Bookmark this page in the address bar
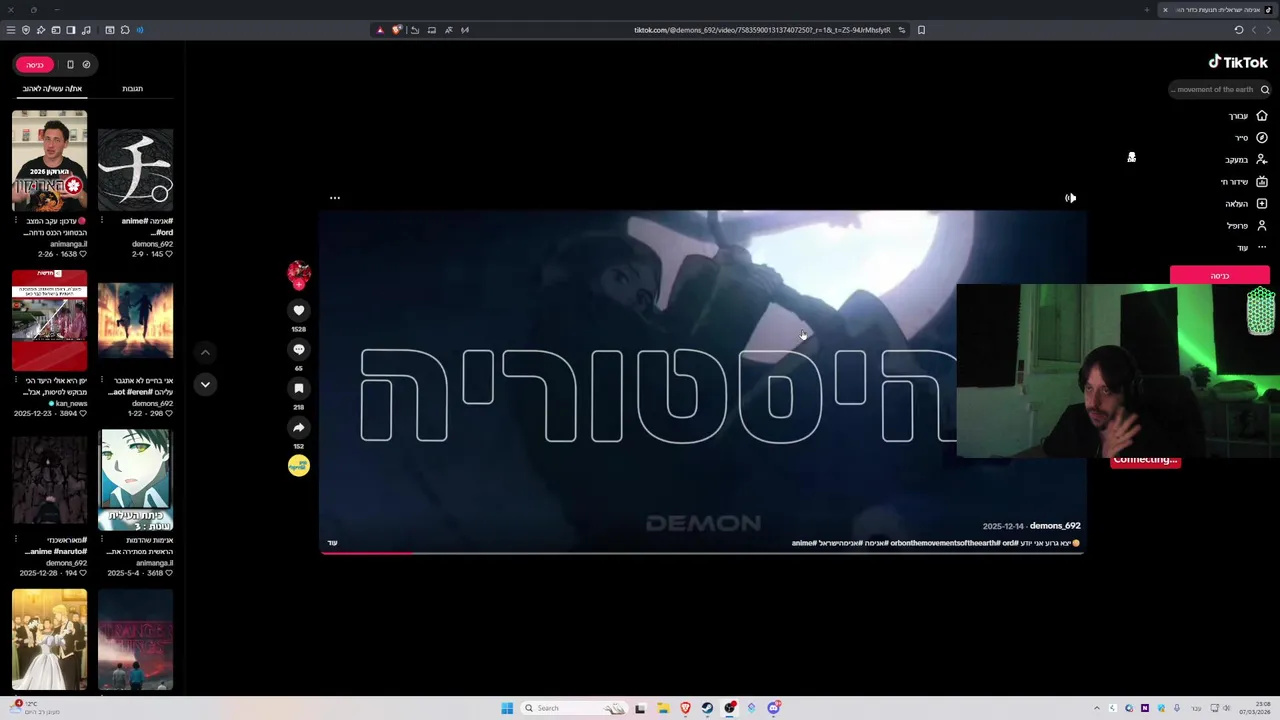Screen dimensions: 1280x720 coord(921,30)
